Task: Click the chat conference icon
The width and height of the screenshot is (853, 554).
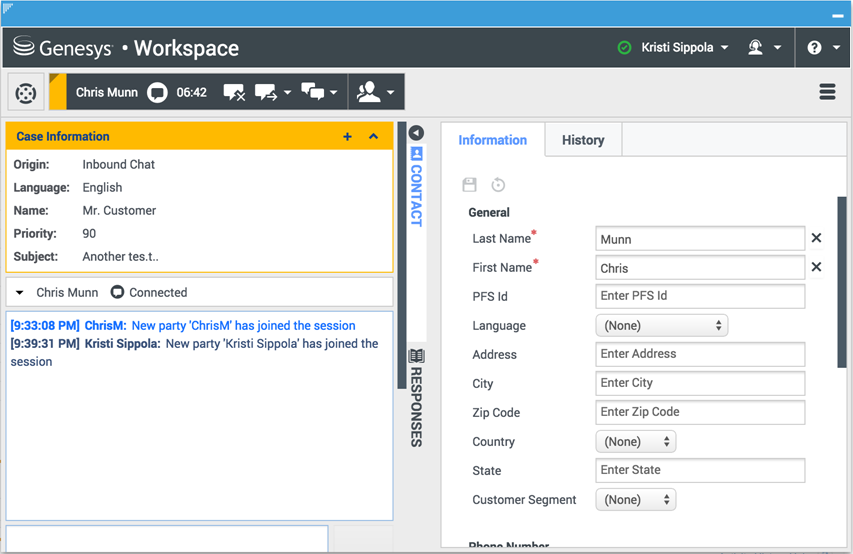Action: tap(313, 92)
